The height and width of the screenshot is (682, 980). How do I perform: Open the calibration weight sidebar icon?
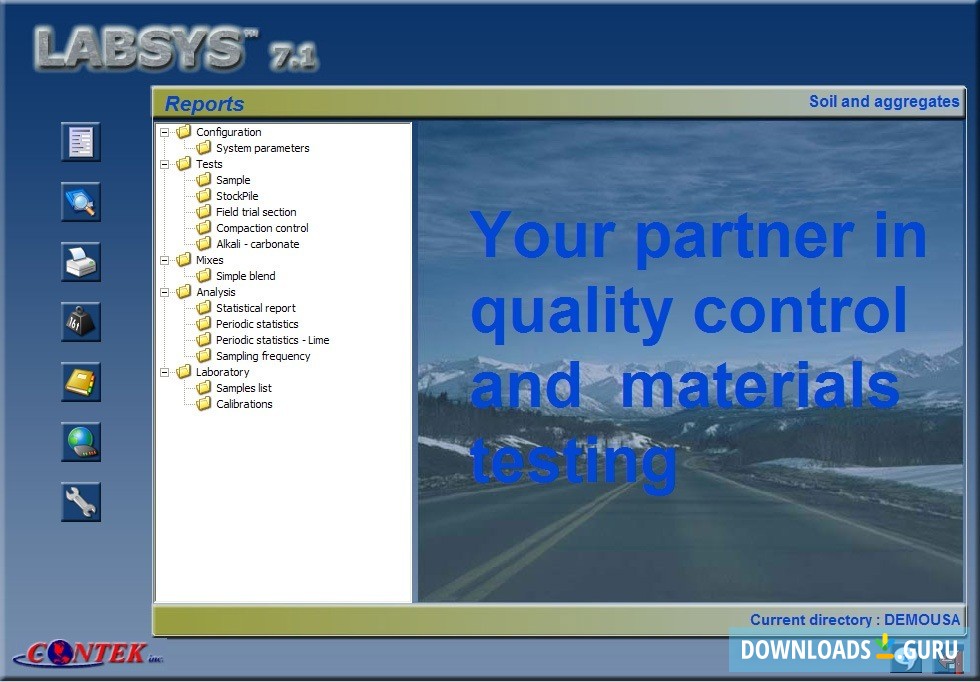point(81,322)
